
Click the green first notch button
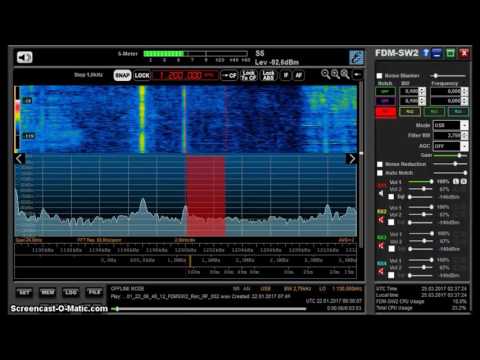[385, 91]
